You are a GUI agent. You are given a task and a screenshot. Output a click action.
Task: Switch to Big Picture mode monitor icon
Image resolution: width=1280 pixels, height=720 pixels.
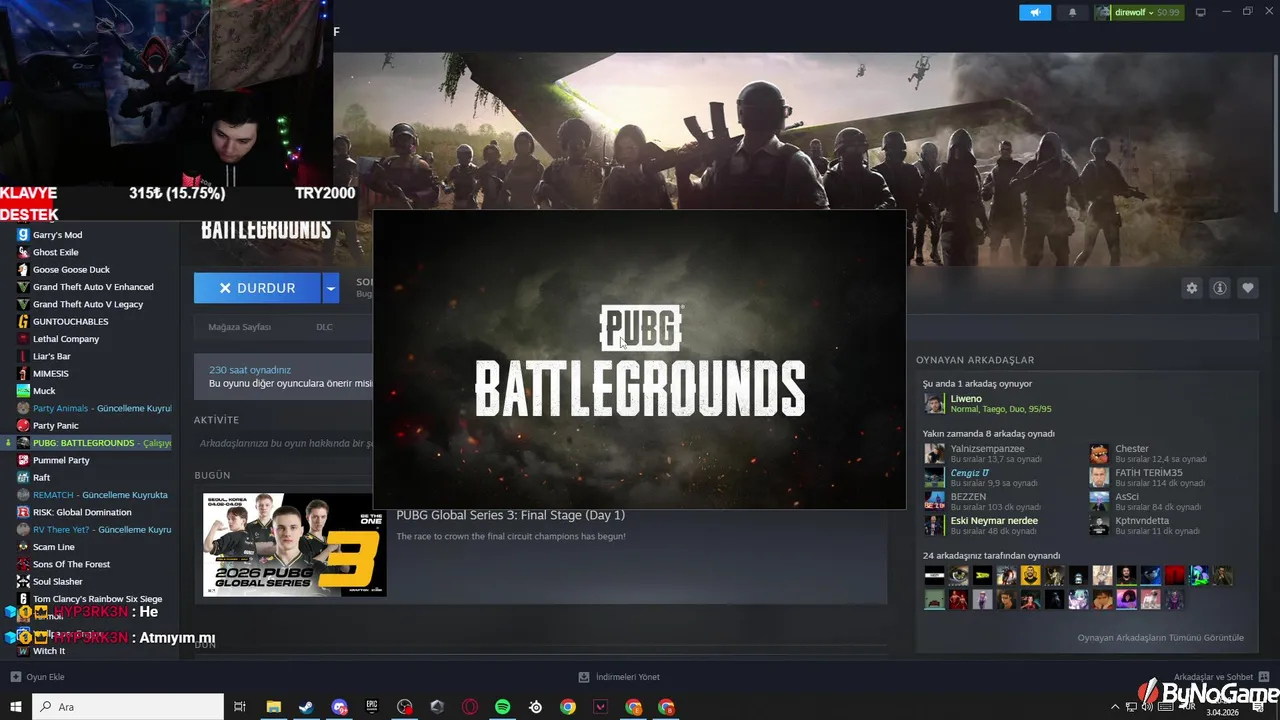click(x=1201, y=12)
